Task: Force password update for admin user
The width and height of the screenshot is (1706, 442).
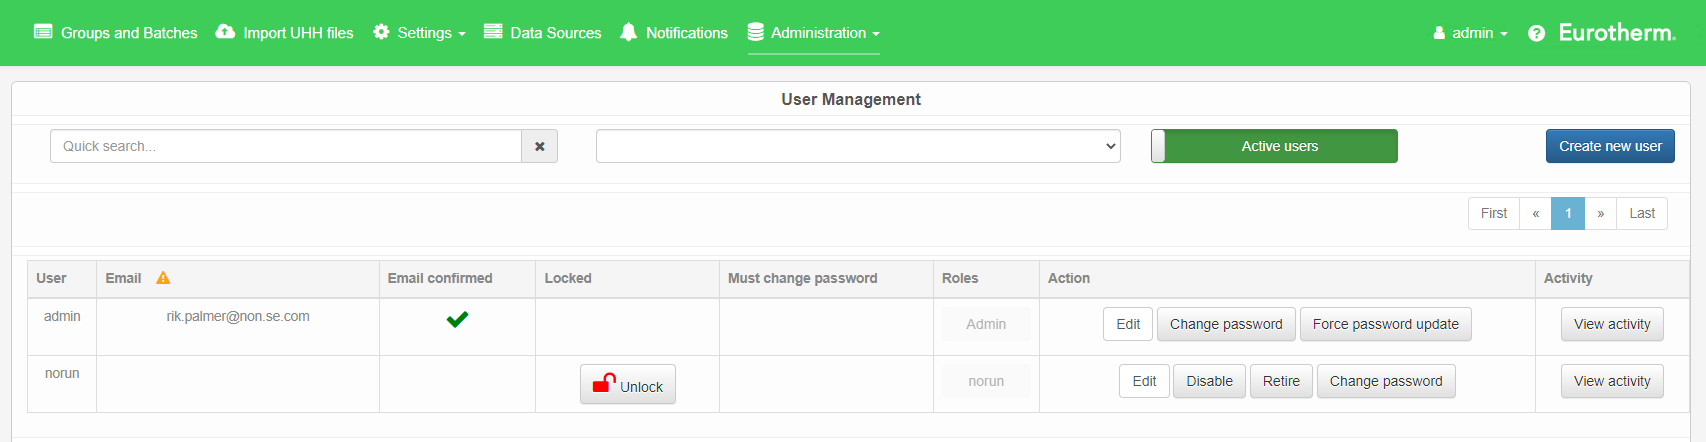Action: [x=1385, y=324]
